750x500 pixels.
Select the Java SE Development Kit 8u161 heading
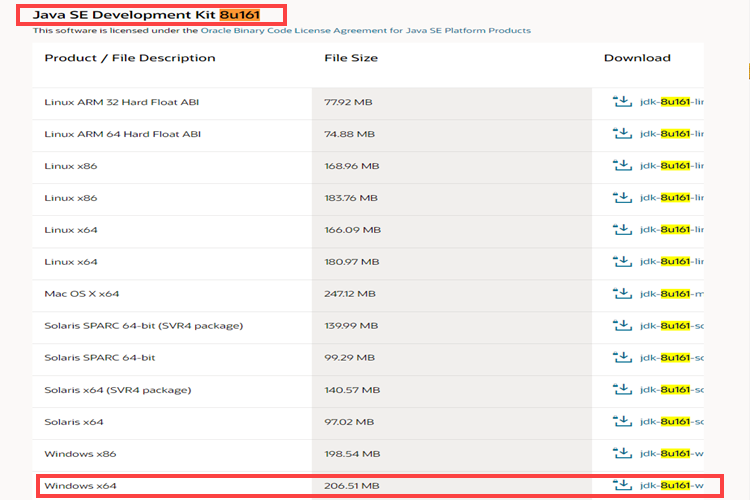(x=146, y=15)
